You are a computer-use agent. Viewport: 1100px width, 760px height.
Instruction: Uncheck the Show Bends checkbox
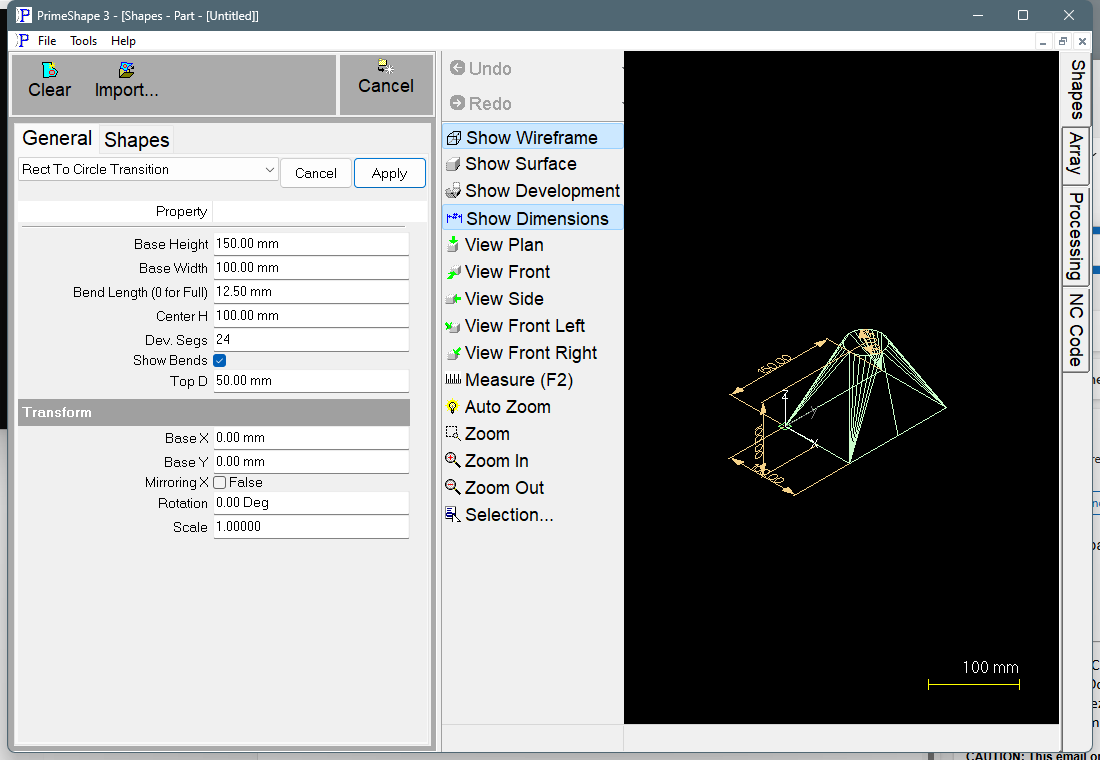pyautogui.click(x=220, y=361)
